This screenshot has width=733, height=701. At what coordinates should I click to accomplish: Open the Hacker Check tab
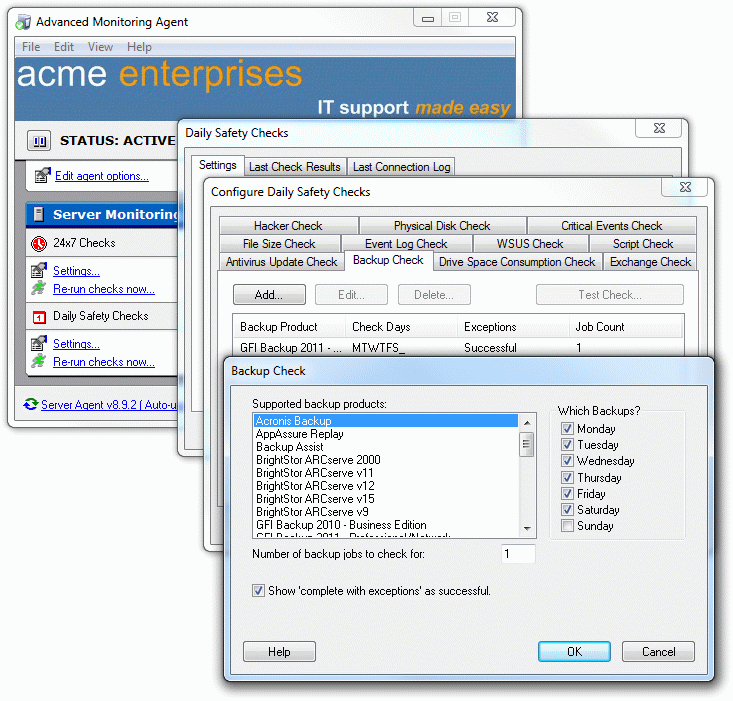(288, 226)
